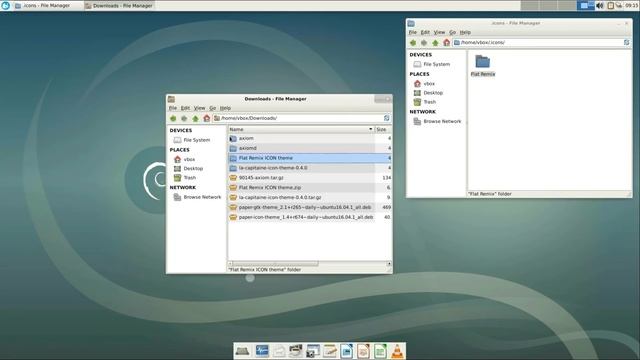Viewport: 640px width, 360px height.
Task: Select the axiom folder row
Action: pyautogui.click(x=309, y=138)
